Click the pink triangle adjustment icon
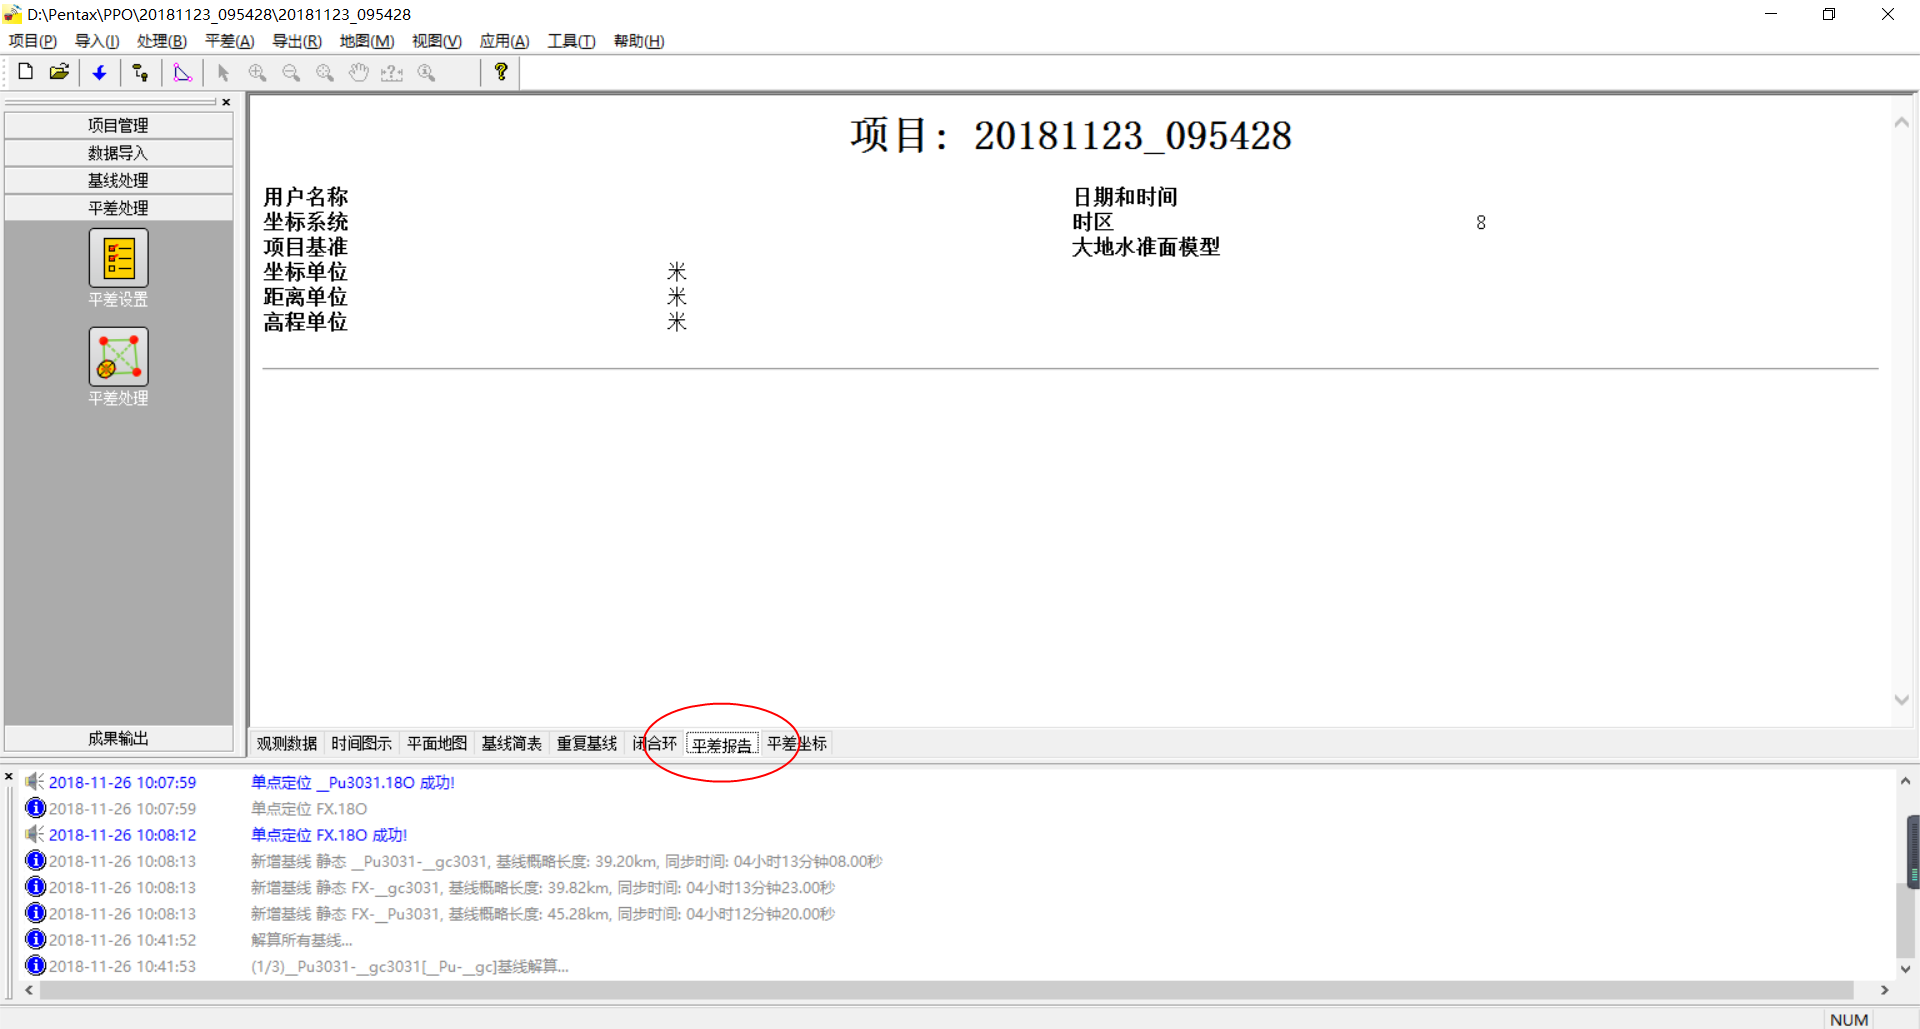 click(182, 72)
